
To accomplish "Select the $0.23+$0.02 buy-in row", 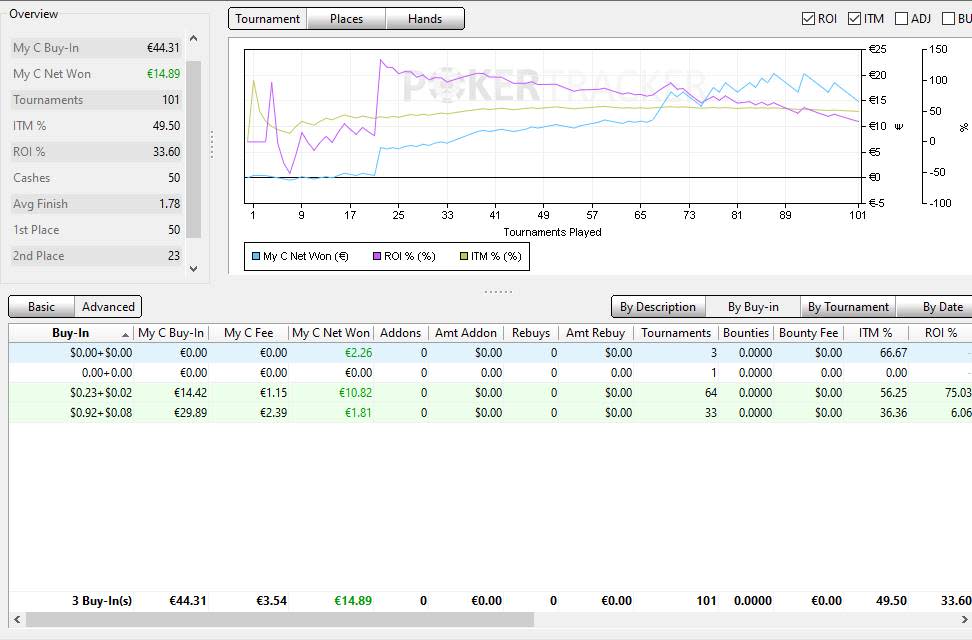I will tap(490, 393).
